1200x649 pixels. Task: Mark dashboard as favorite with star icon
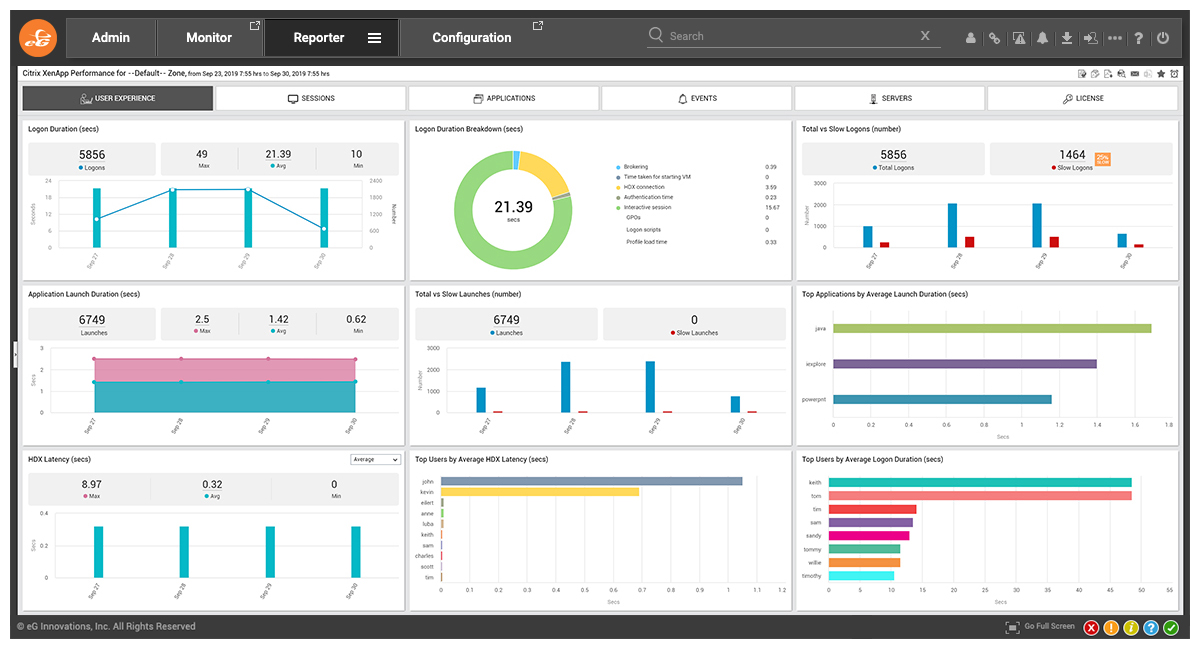tap(1161, 74)
